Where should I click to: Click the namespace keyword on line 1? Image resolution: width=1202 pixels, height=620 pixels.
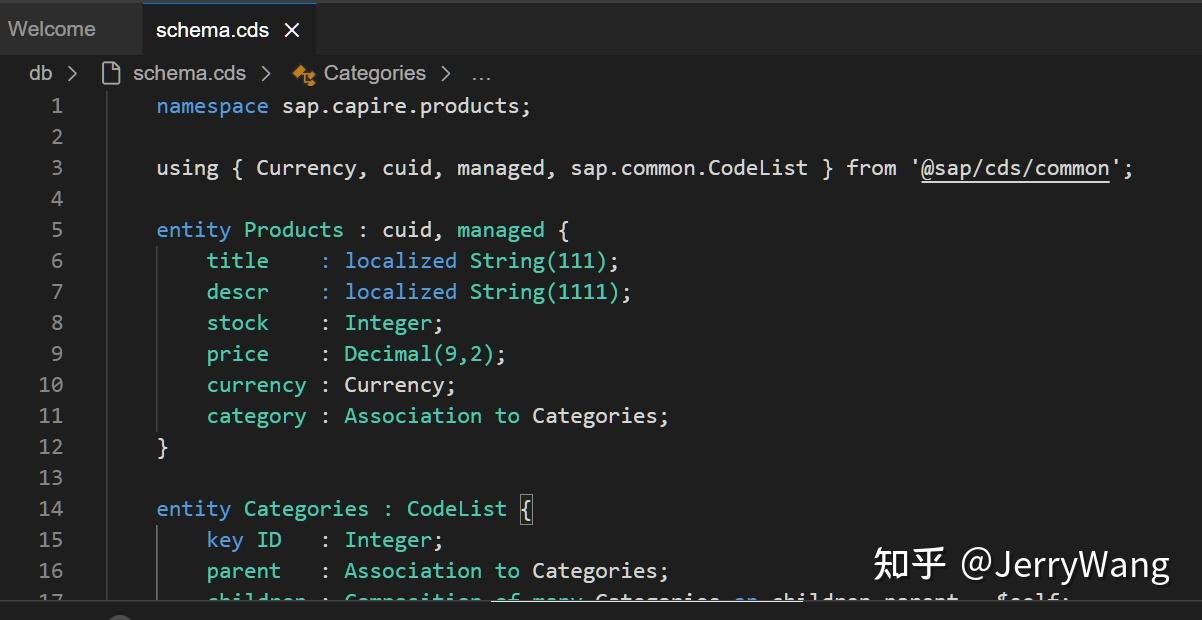coord(212,106)
